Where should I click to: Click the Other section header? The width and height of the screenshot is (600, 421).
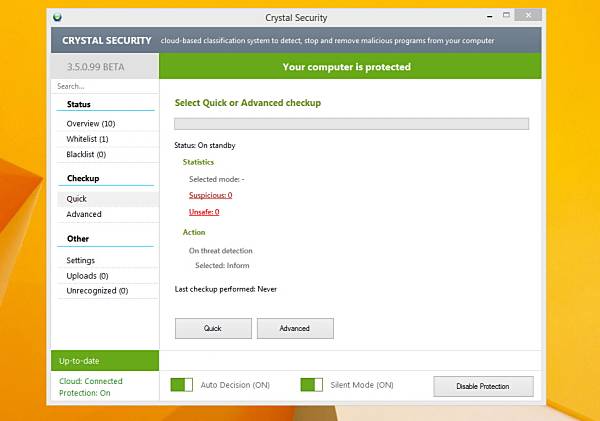click(x=78, y=239)
